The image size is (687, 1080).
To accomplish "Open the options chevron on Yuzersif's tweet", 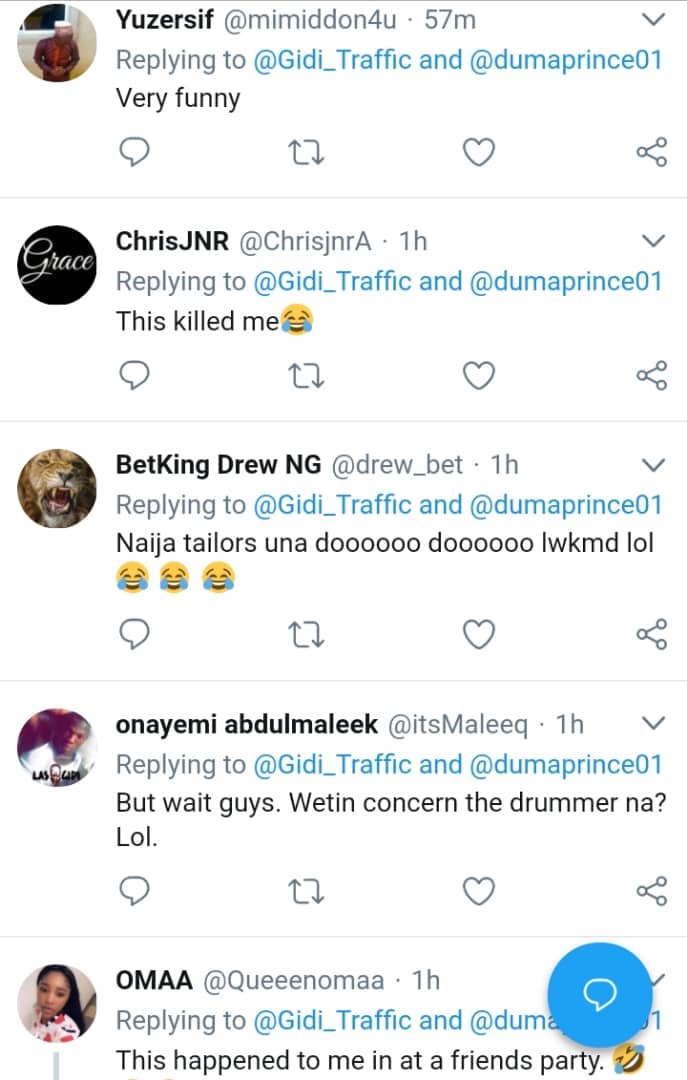I will pos(652,19).
